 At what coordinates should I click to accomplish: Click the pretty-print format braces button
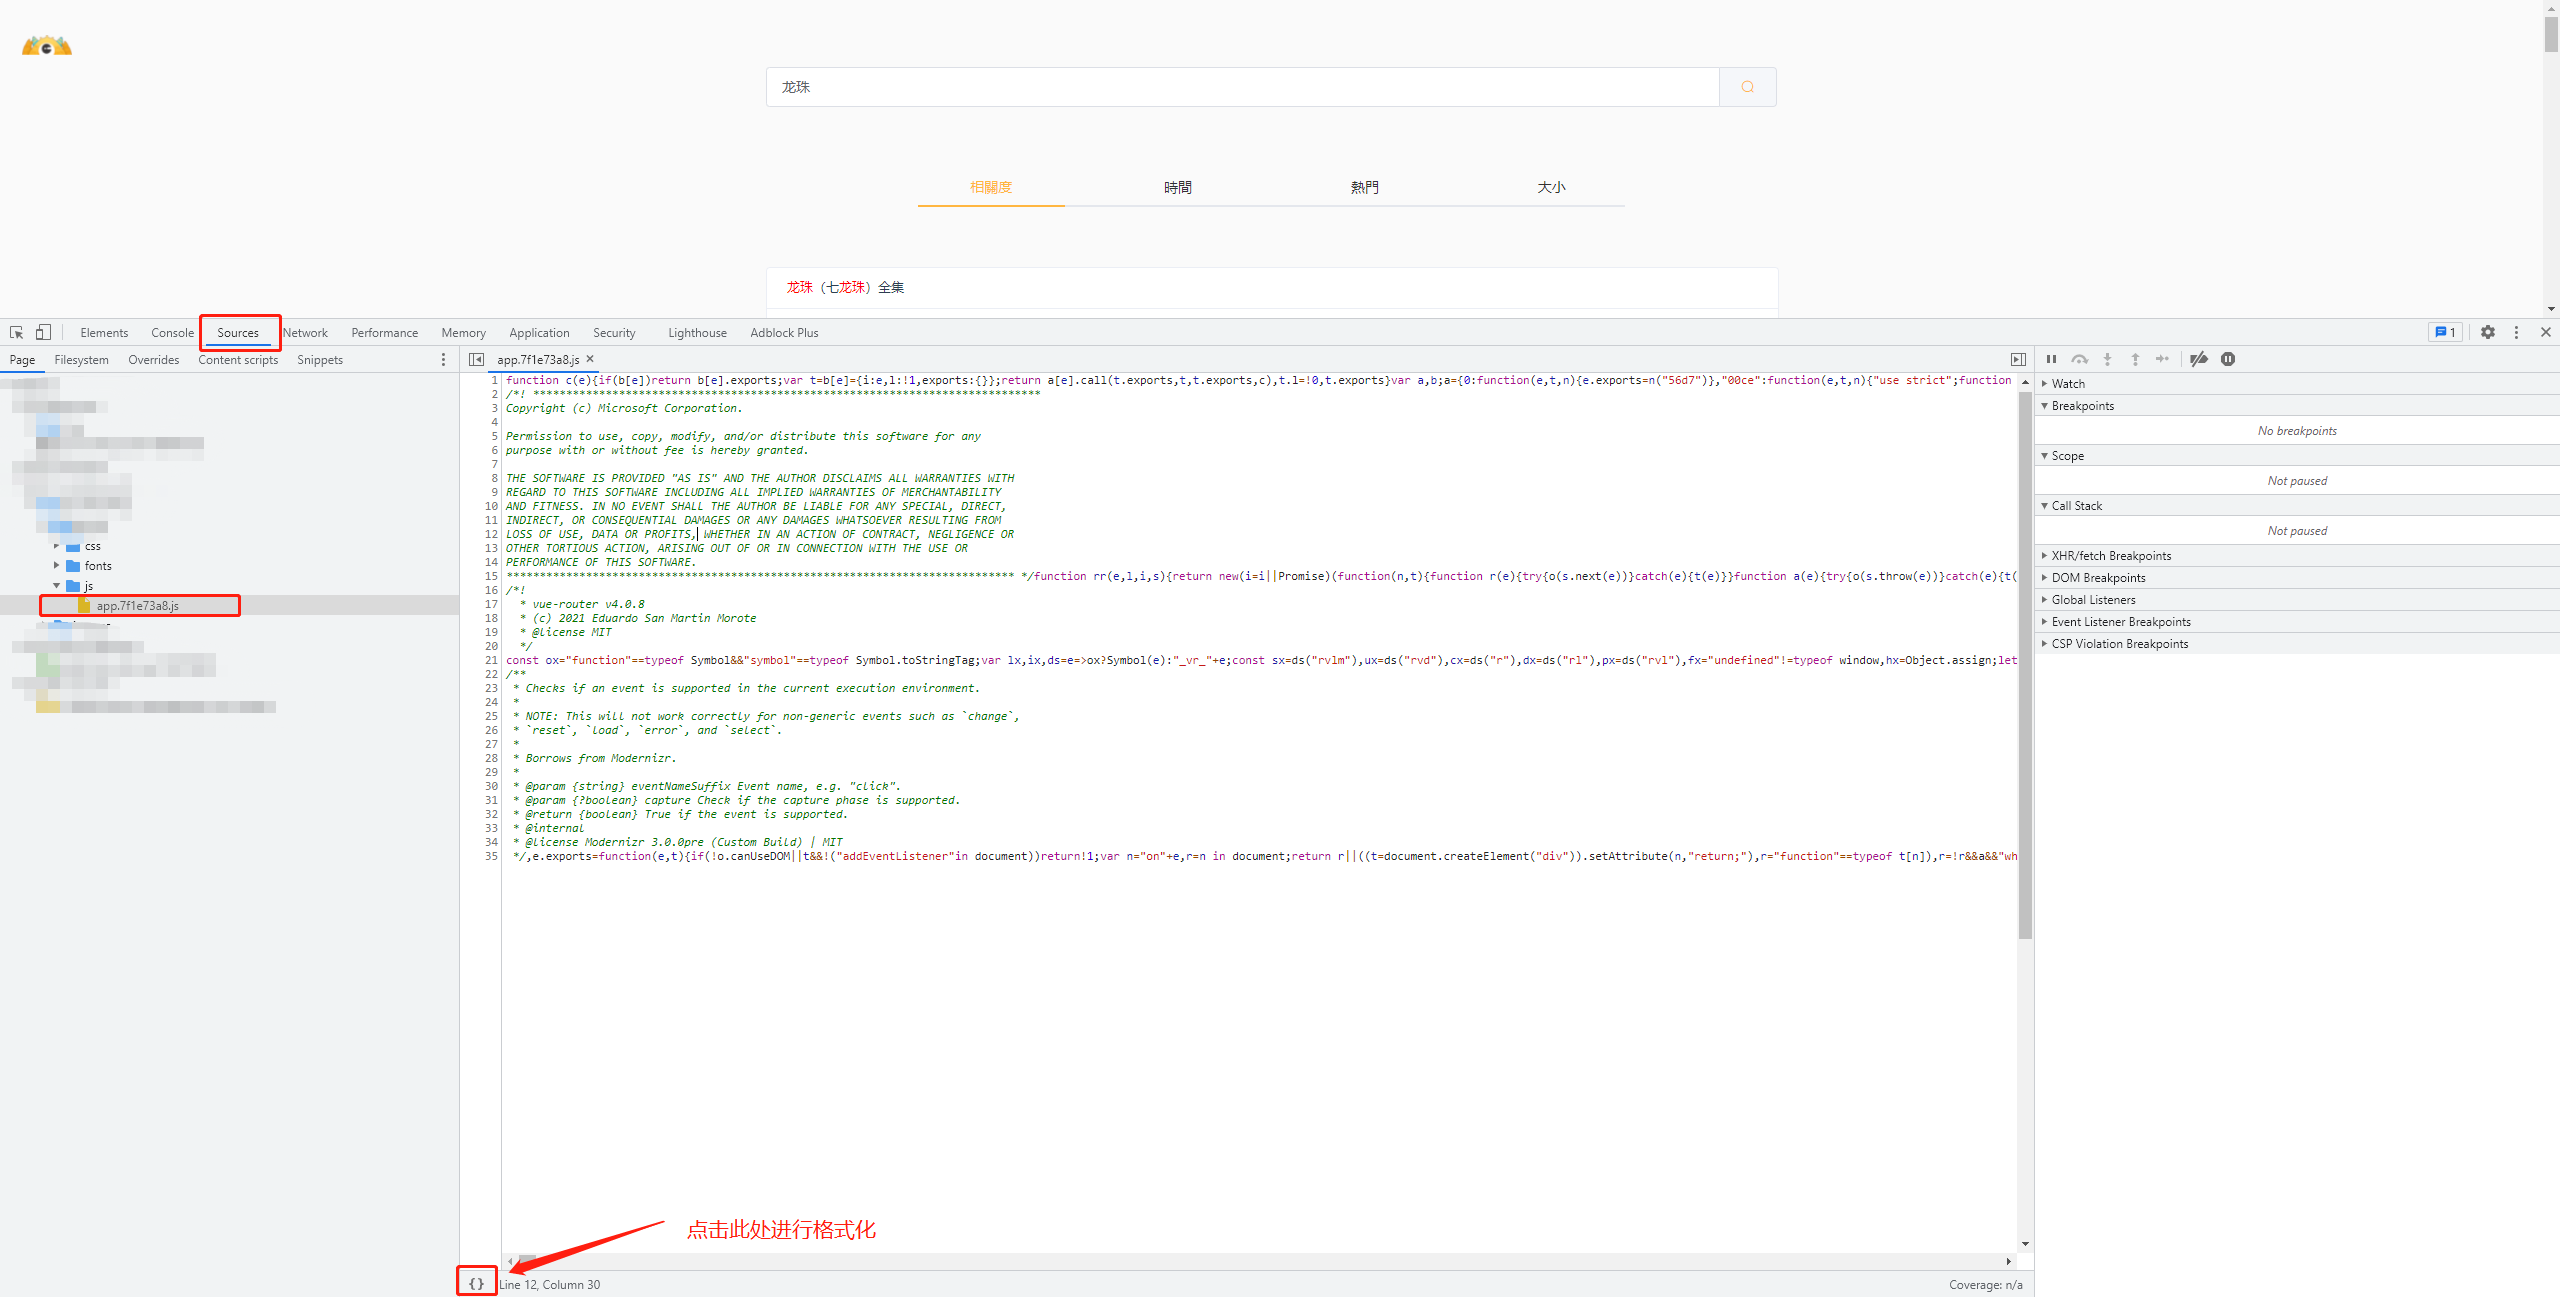point(476,1283)
